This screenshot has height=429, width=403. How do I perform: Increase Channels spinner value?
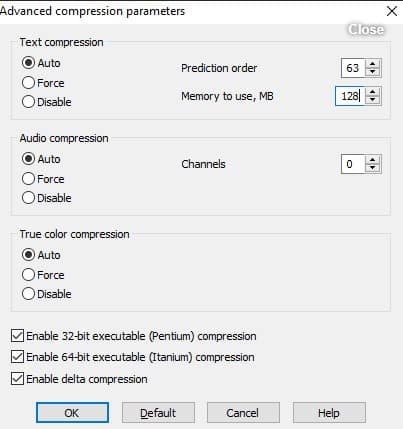pos(372,160)
